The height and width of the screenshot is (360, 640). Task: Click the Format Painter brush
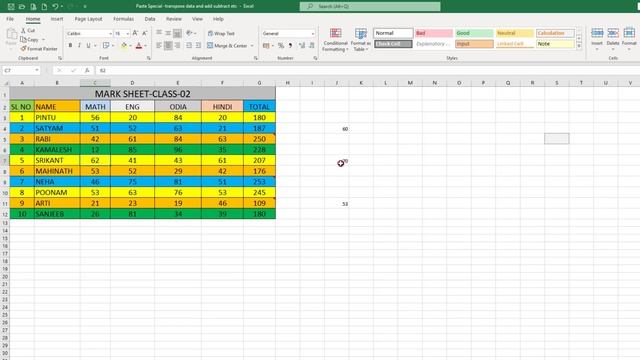coord(23,49)
